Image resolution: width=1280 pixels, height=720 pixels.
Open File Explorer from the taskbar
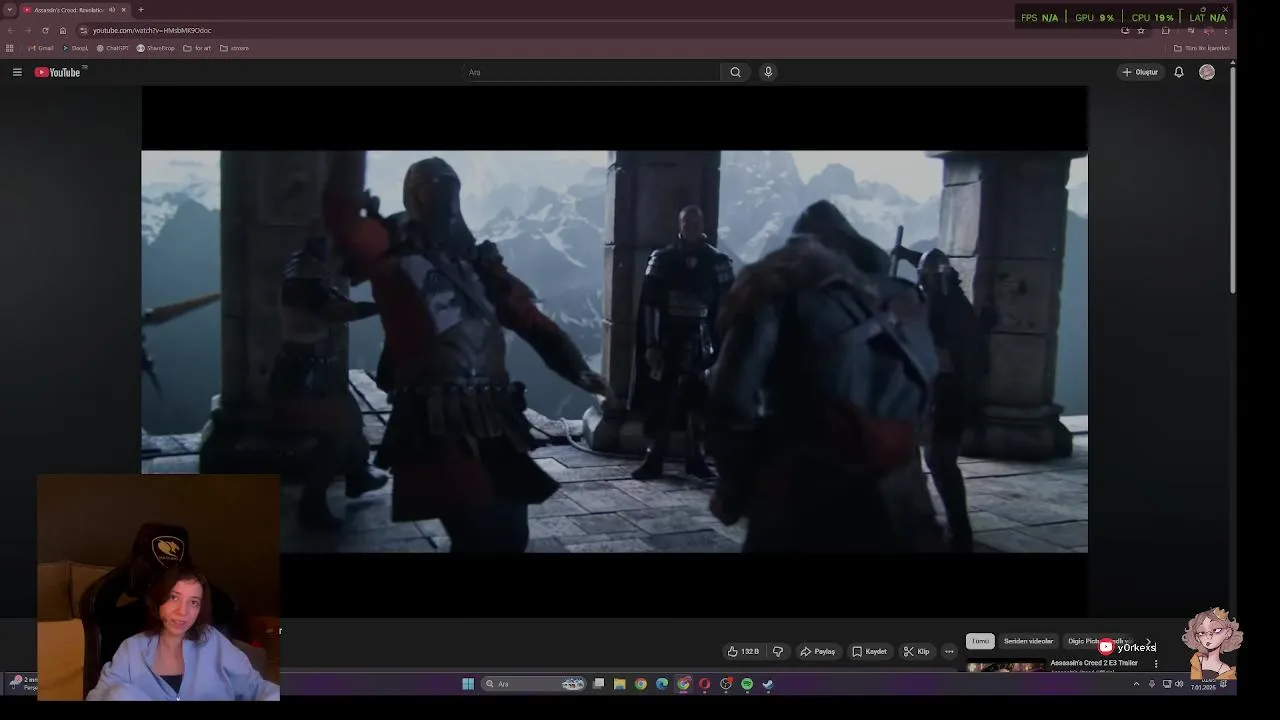620,684
